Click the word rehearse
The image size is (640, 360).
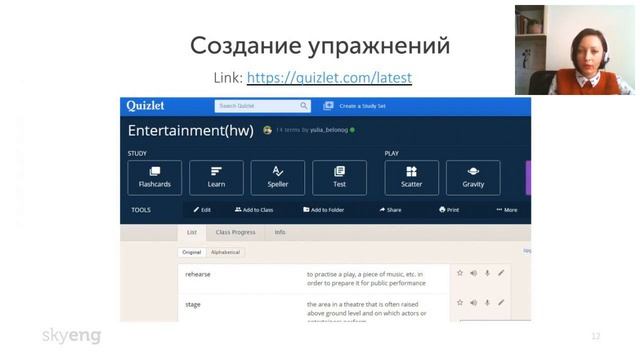pyautogui.click(x=198, y=274)
